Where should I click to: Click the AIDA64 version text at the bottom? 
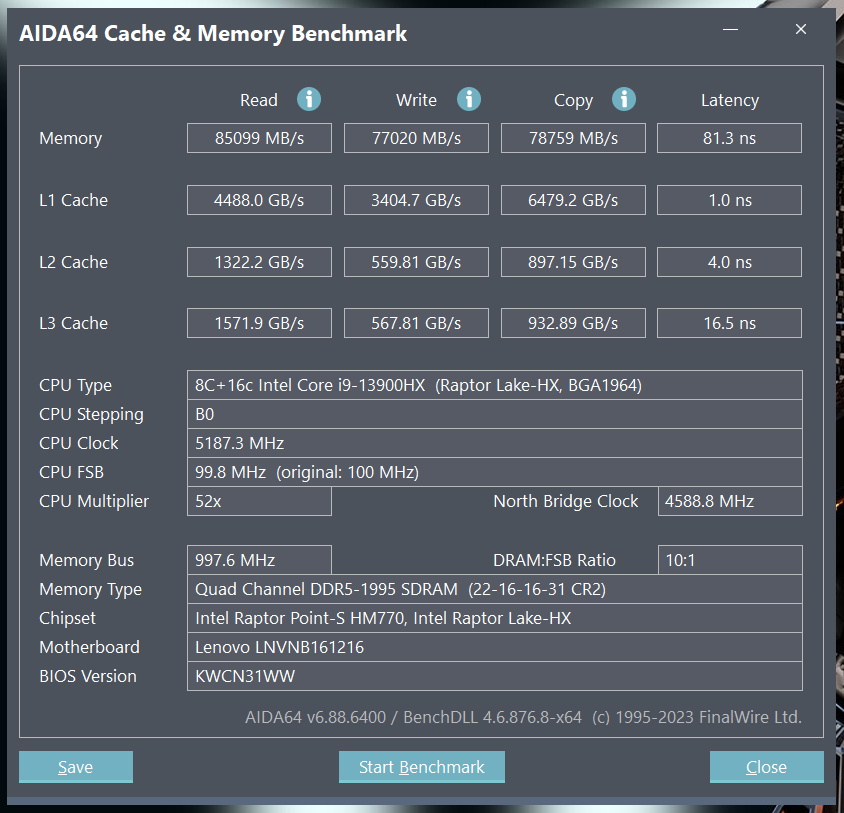[523, 717]
